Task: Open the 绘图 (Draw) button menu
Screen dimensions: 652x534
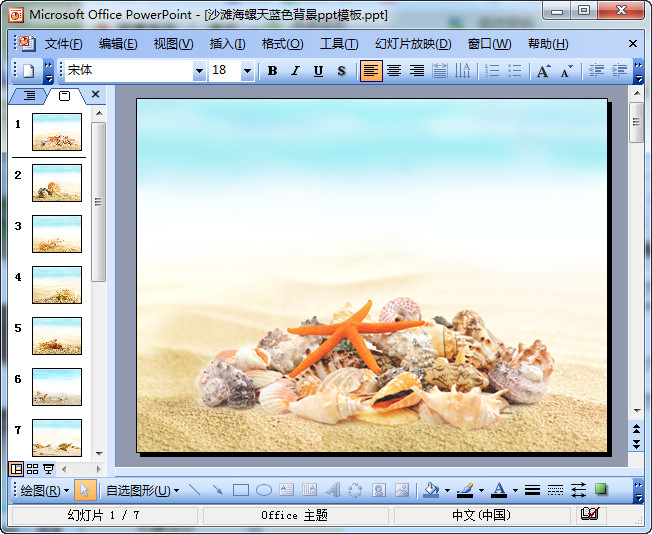Action: [45, 490]
